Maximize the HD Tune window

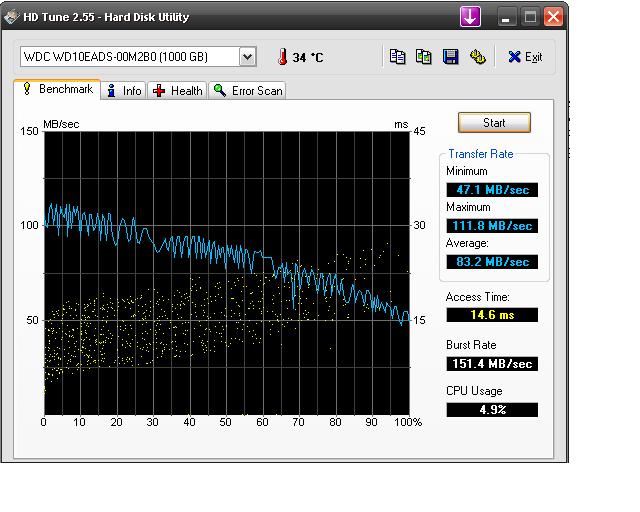coord(530,17)
